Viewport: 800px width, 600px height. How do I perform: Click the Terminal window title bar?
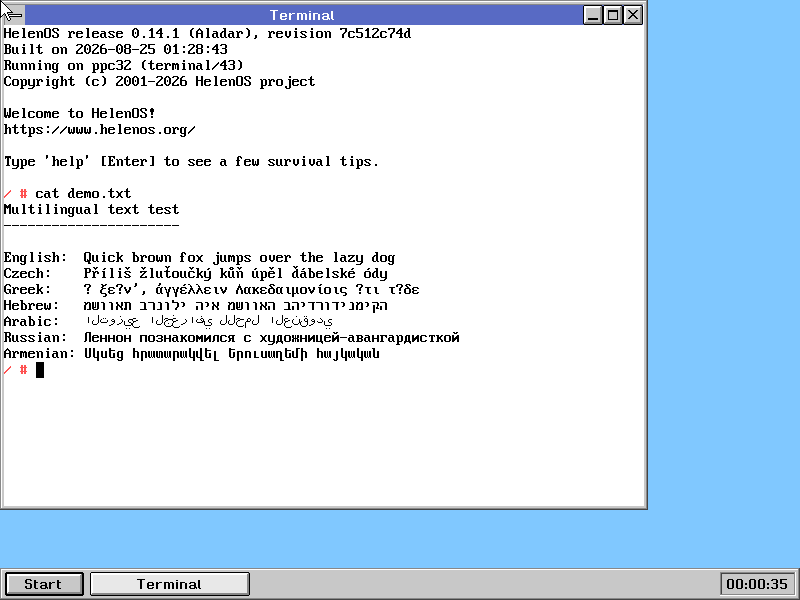(x=302, y=15)
